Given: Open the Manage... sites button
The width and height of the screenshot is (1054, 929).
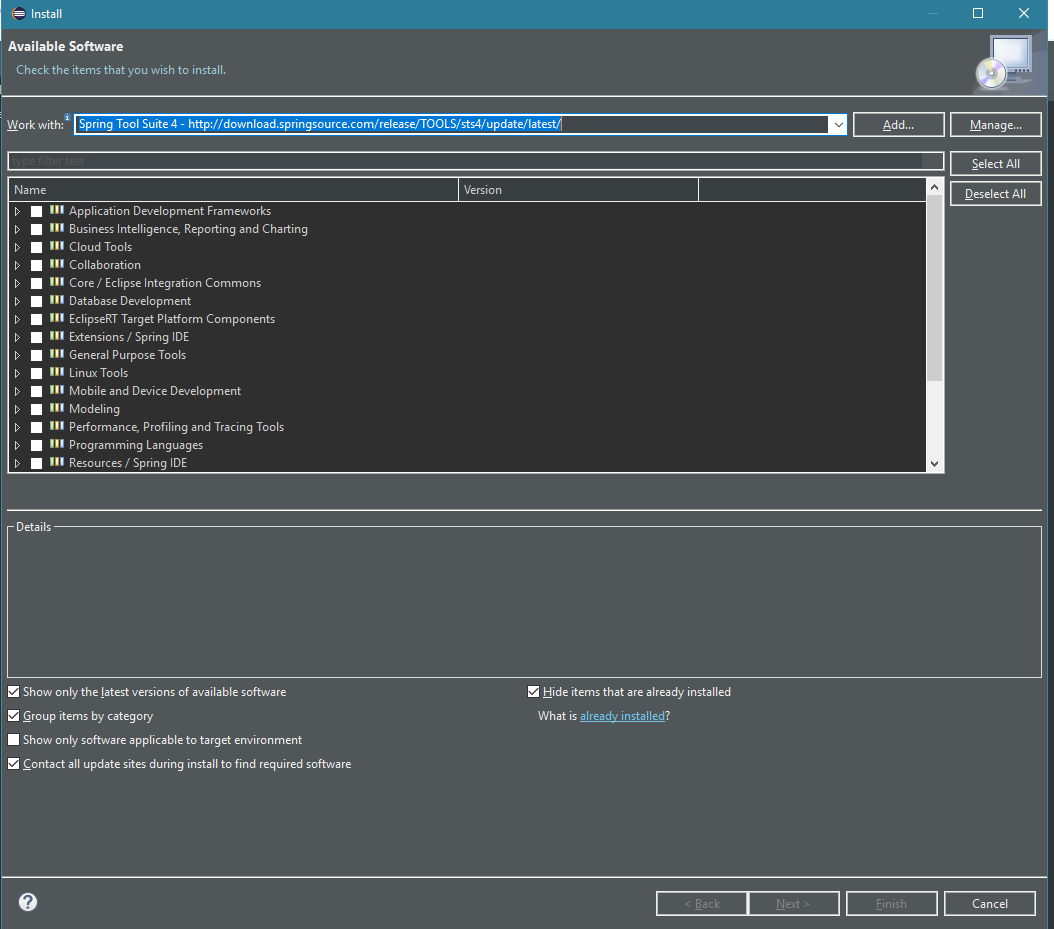Looking at the screenshot, I should pyautogui.click(x=996, y=124).
